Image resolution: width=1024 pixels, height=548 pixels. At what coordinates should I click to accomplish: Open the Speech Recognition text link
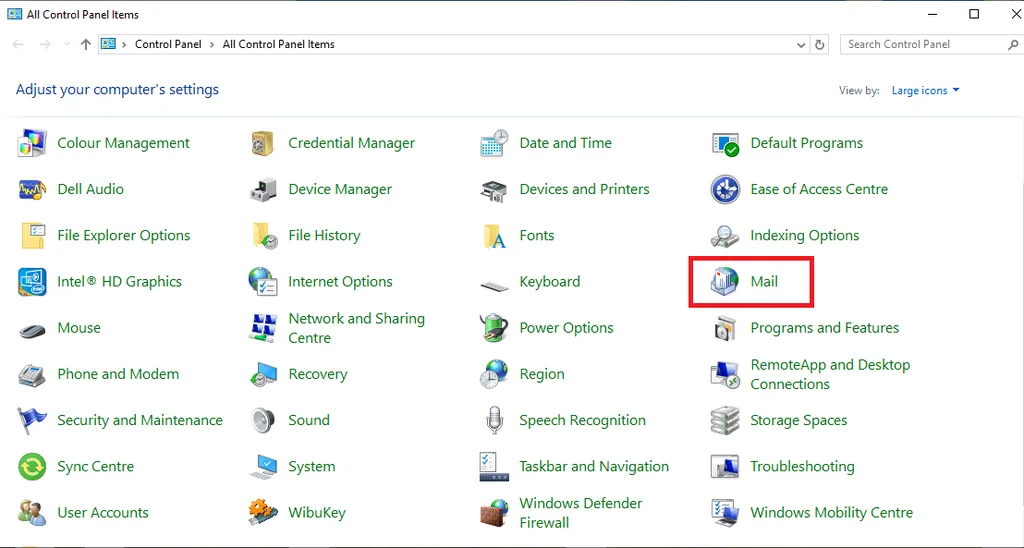coord(582,421)
